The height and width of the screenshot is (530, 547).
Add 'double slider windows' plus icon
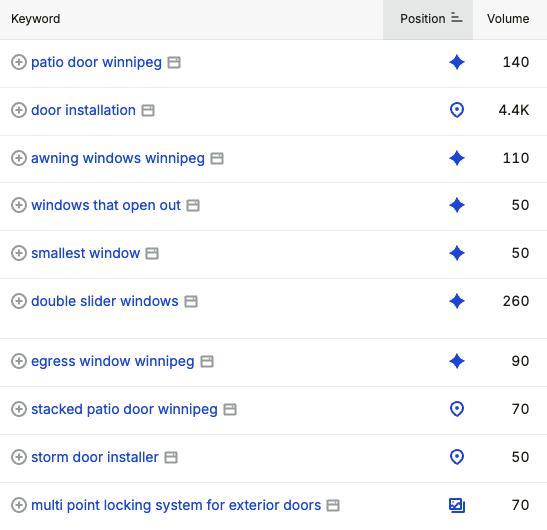coord(19,301)
